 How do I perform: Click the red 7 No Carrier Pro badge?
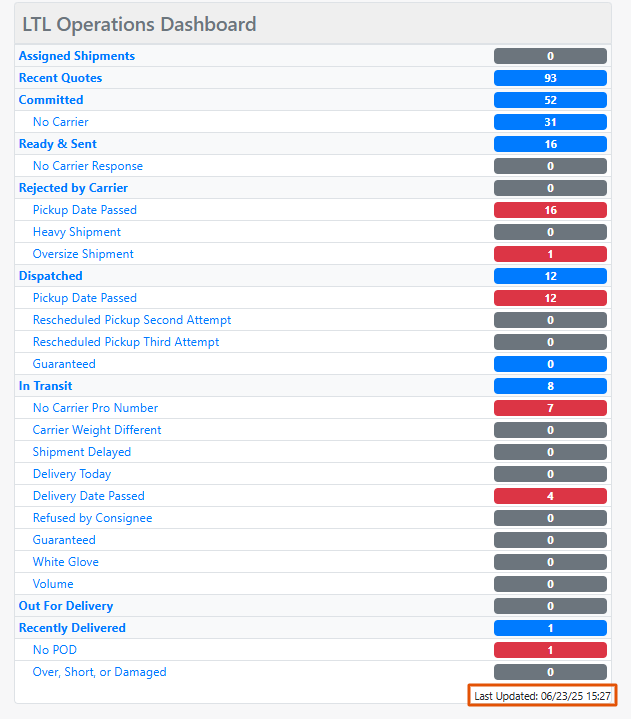pos(550,408)
